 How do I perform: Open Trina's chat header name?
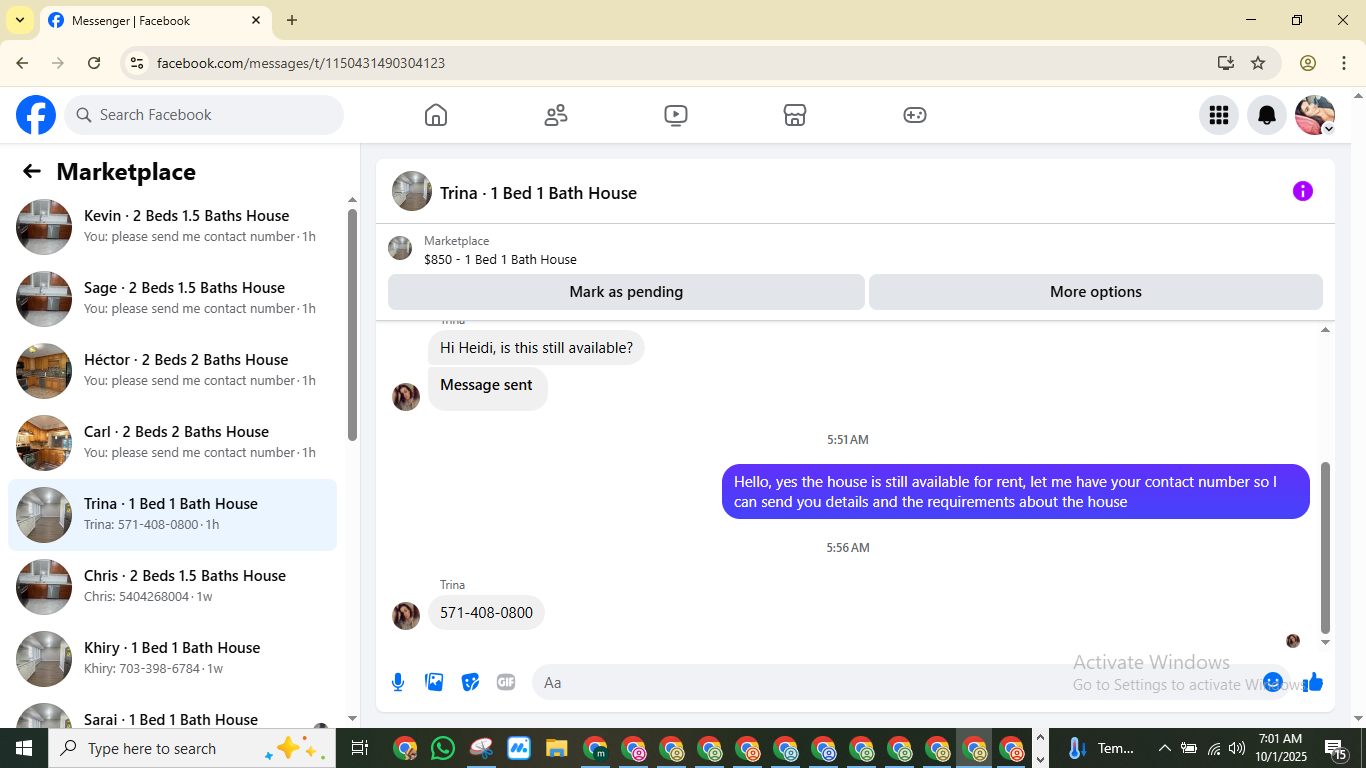[x=538, y=193]
